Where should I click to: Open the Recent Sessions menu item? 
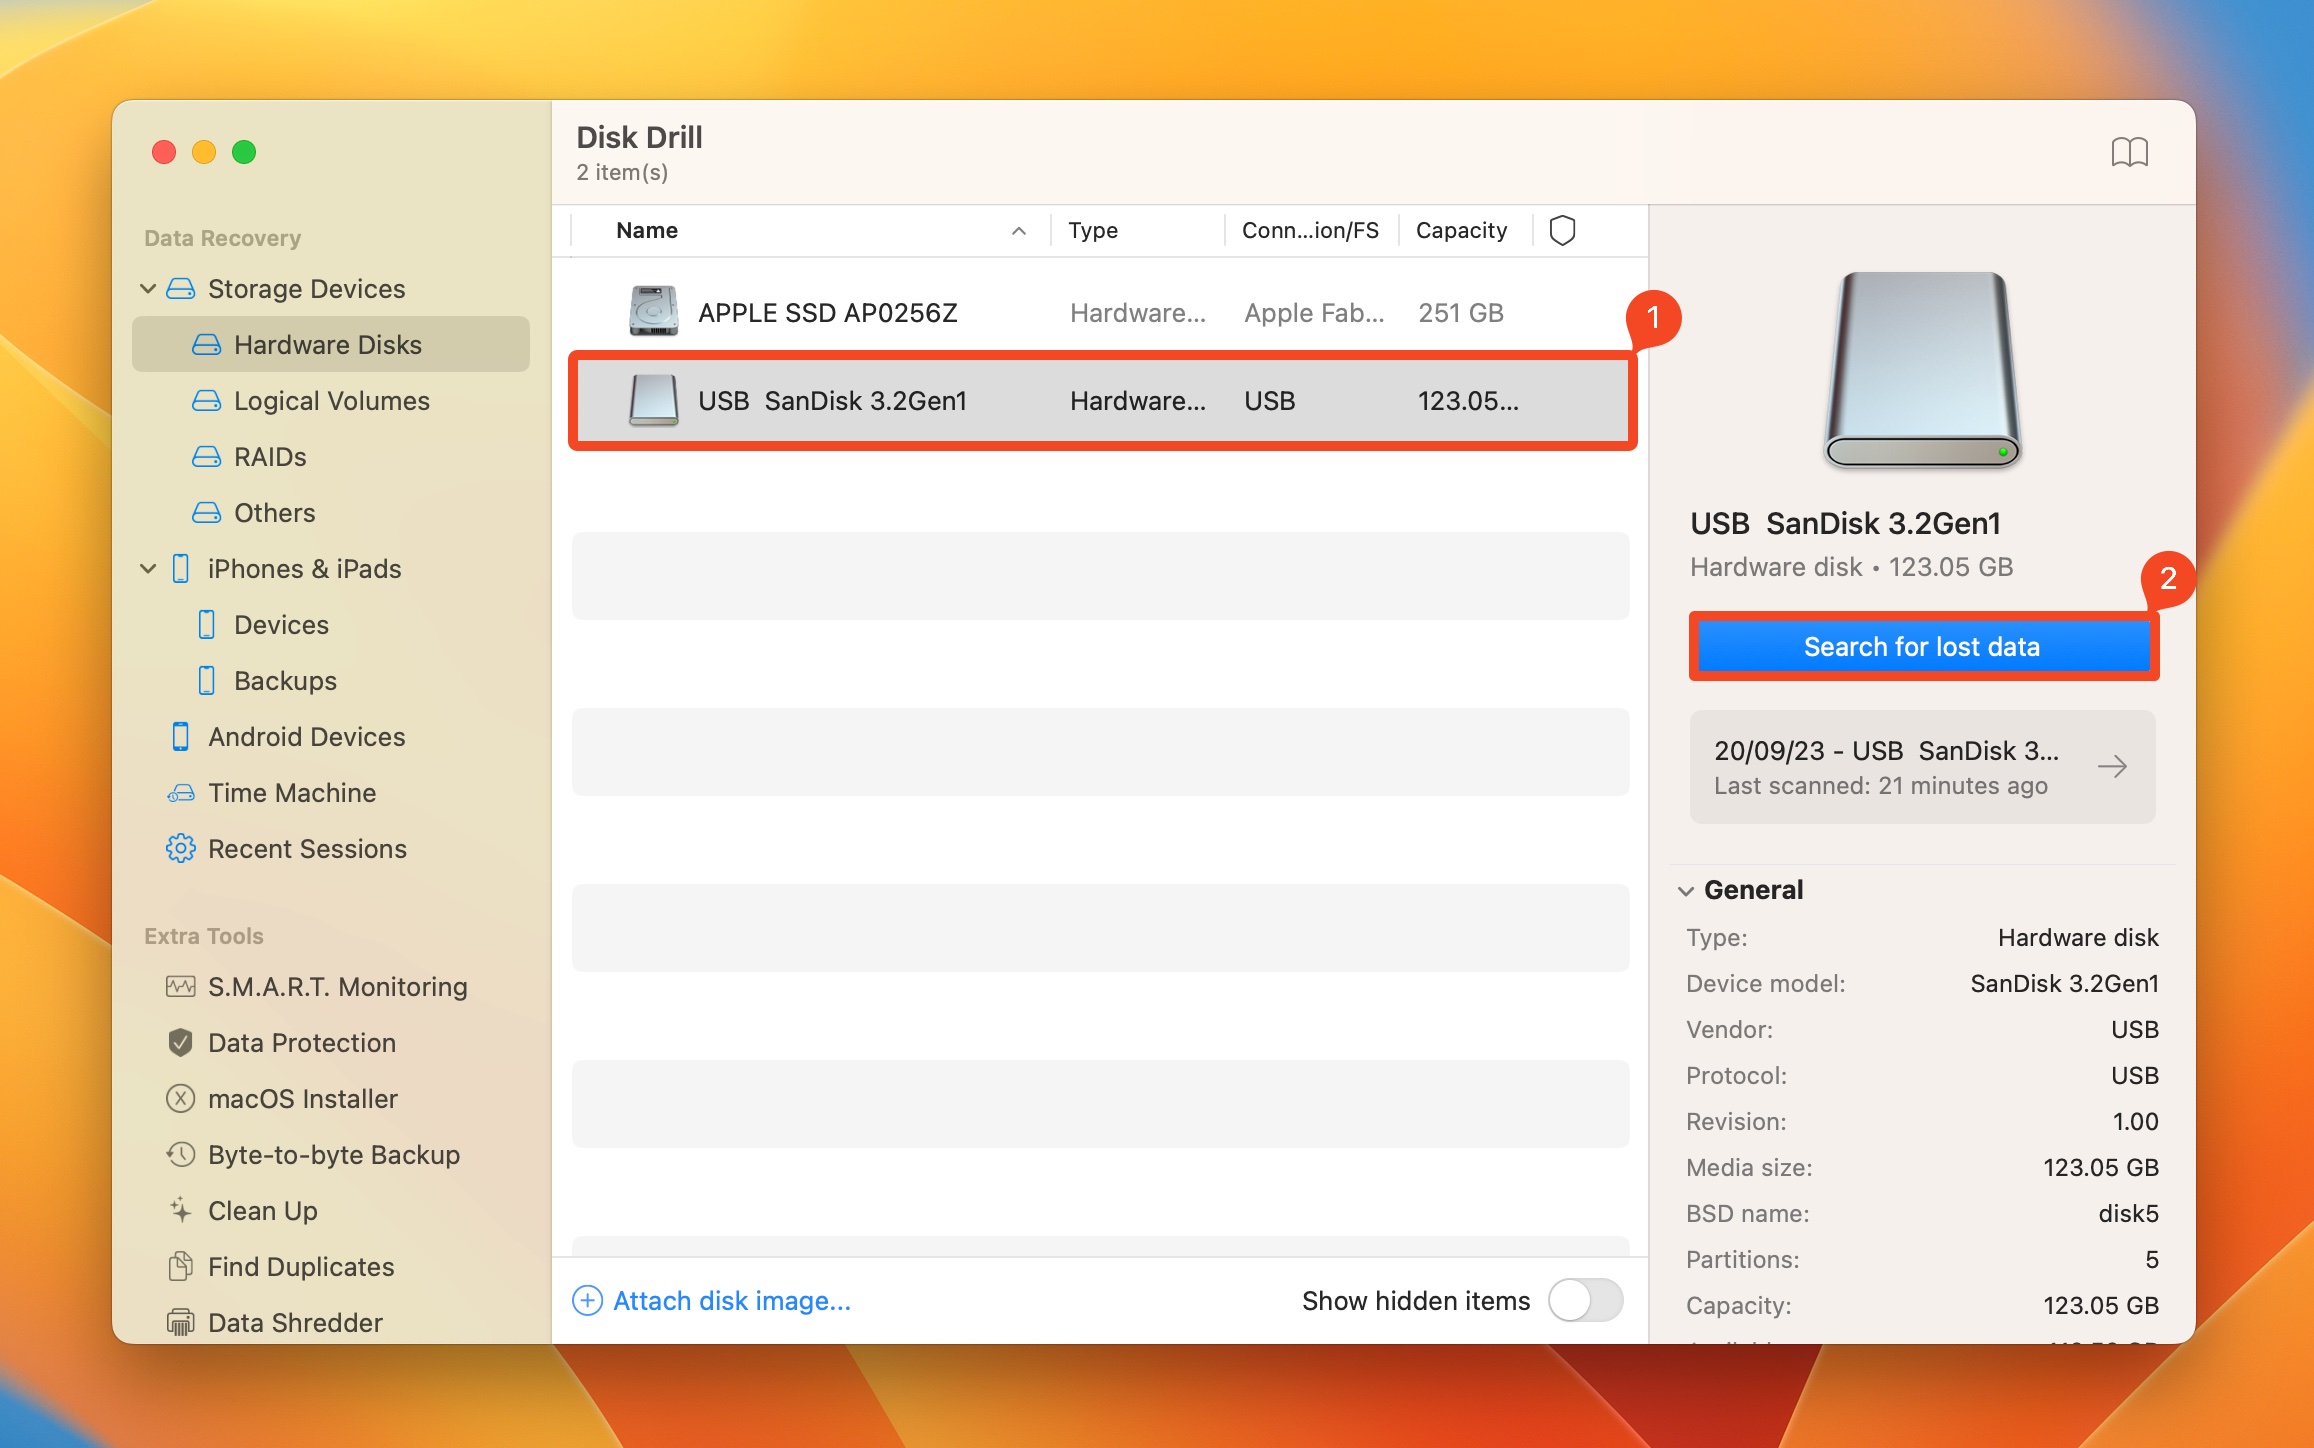point(305,847)
